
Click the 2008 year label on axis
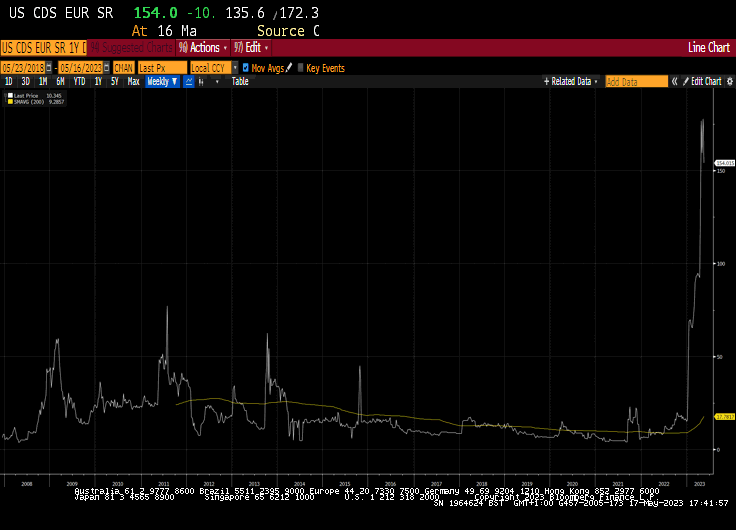click(x=27, y=484)
